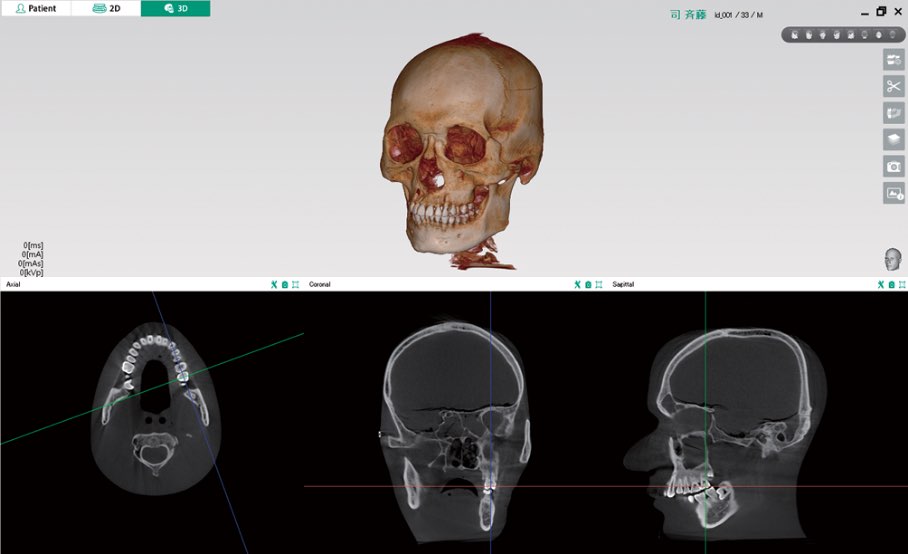Open the rendering settings sliders icon

(893, 60)
